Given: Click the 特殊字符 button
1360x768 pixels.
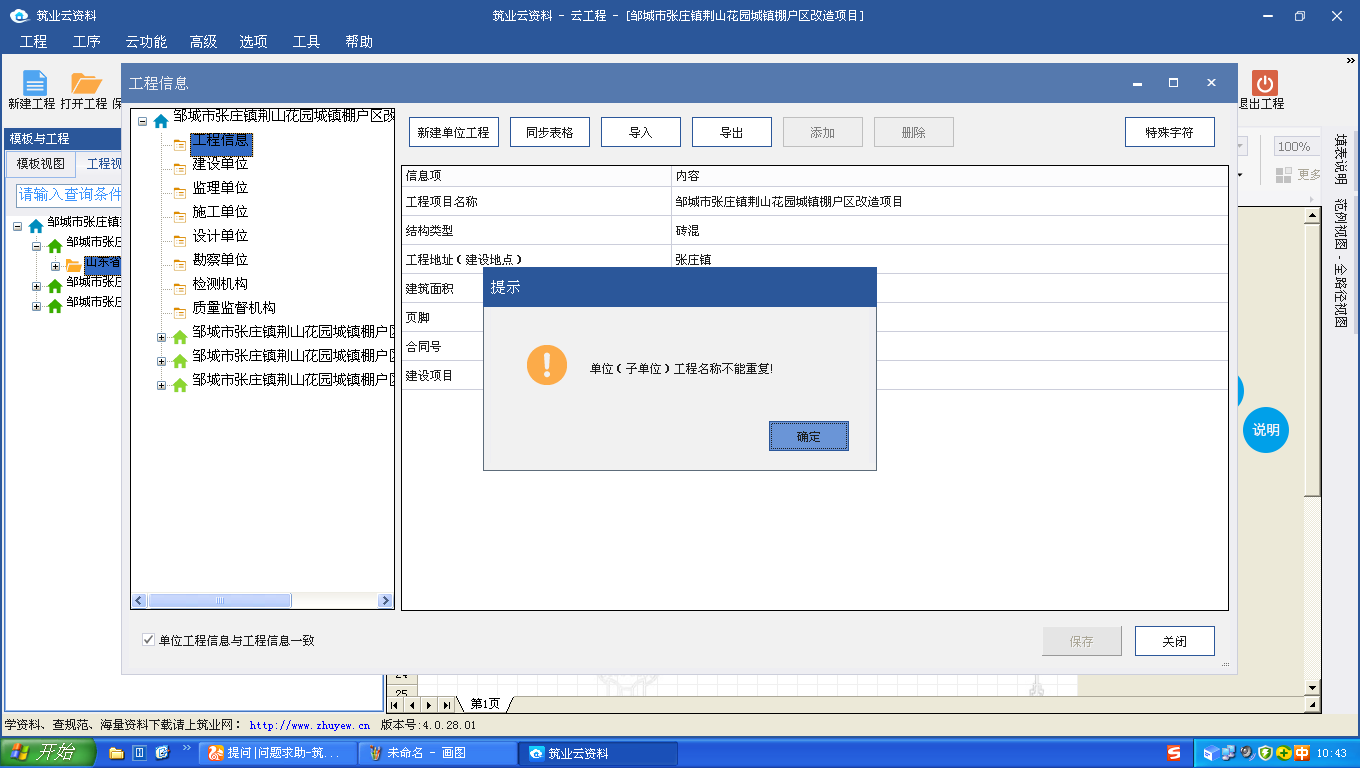Looking at the screenshot, I should 1169,132.
